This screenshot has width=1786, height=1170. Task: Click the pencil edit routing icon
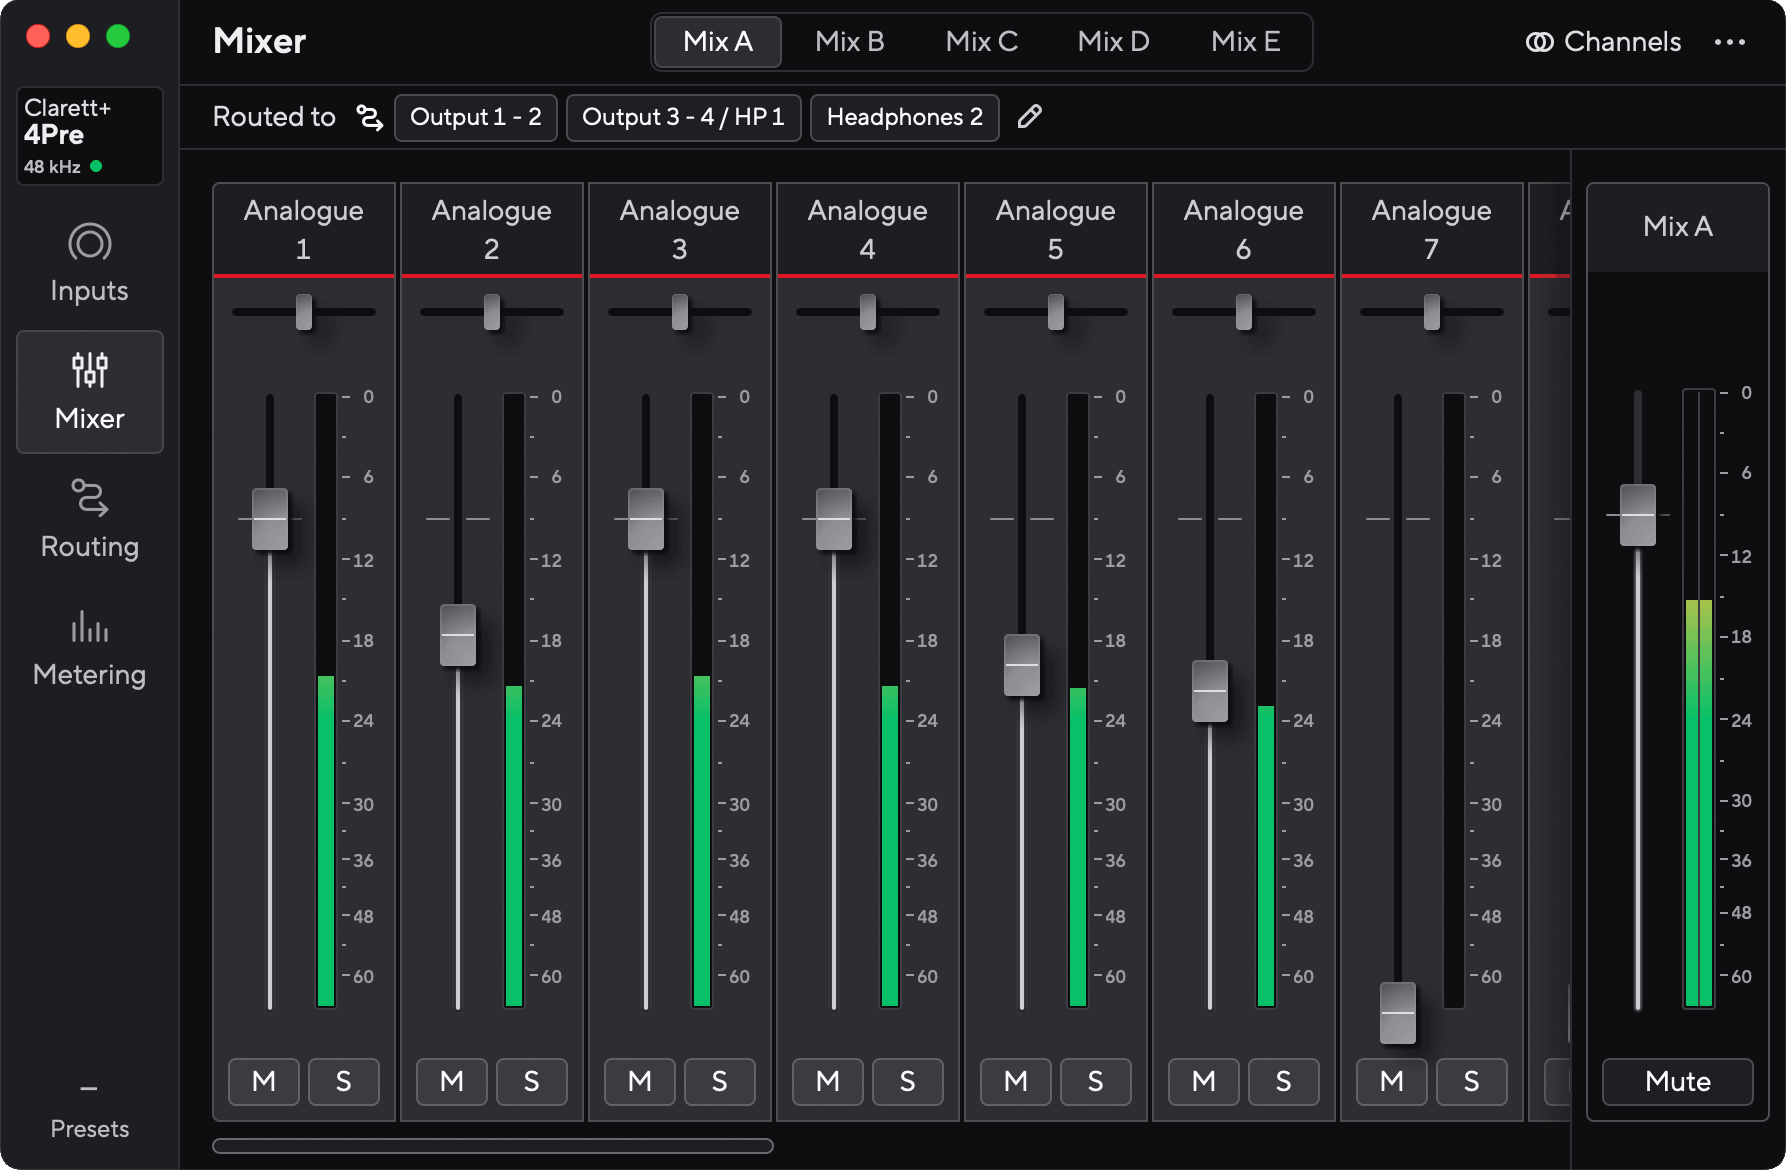point(1030,117)
